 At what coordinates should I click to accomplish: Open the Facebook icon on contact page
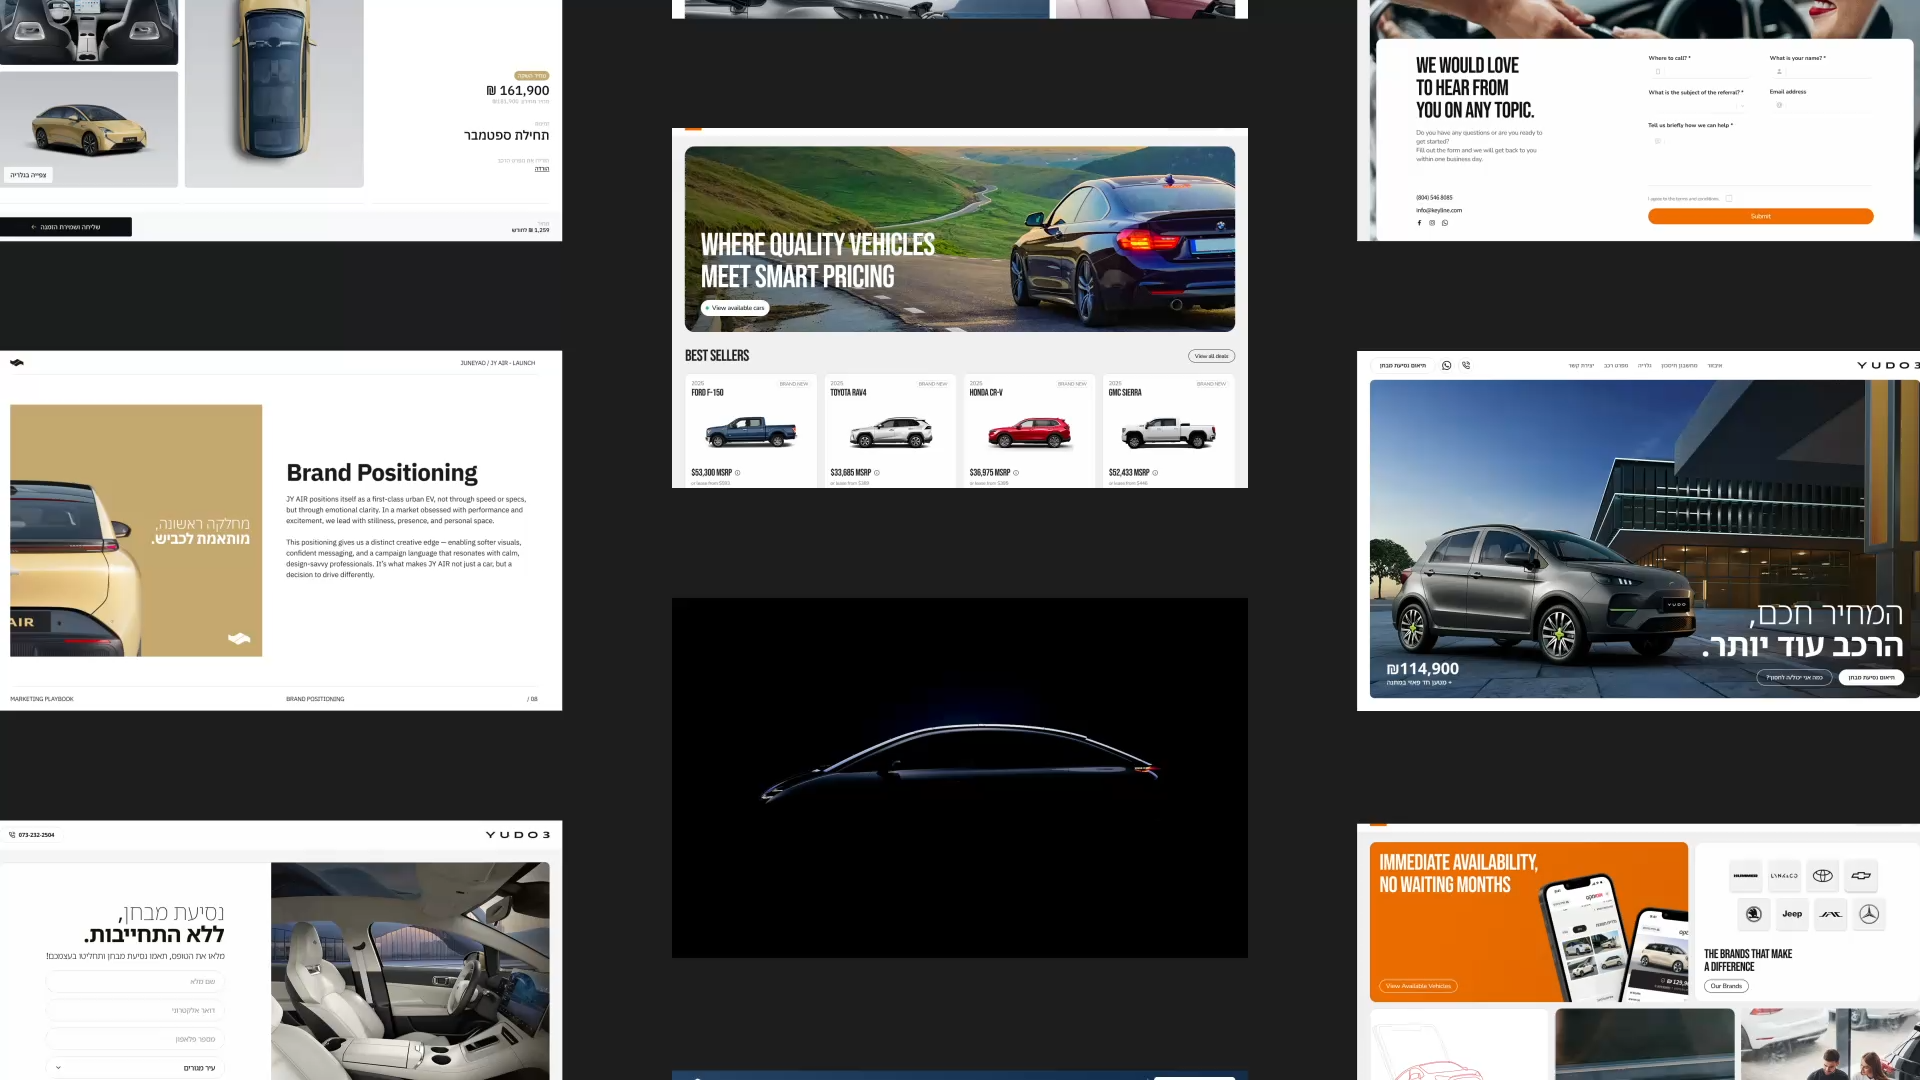point(1419,223)
